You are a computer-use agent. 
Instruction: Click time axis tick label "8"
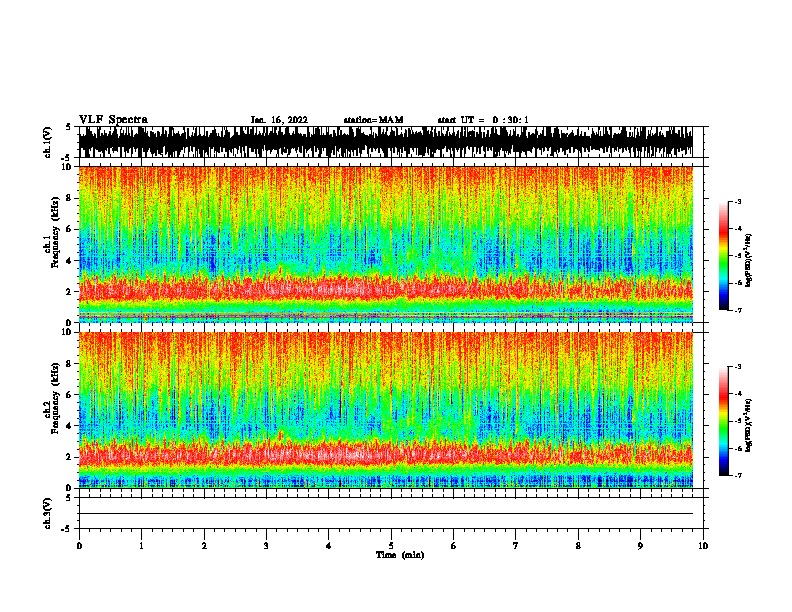(x=578, y=546)
